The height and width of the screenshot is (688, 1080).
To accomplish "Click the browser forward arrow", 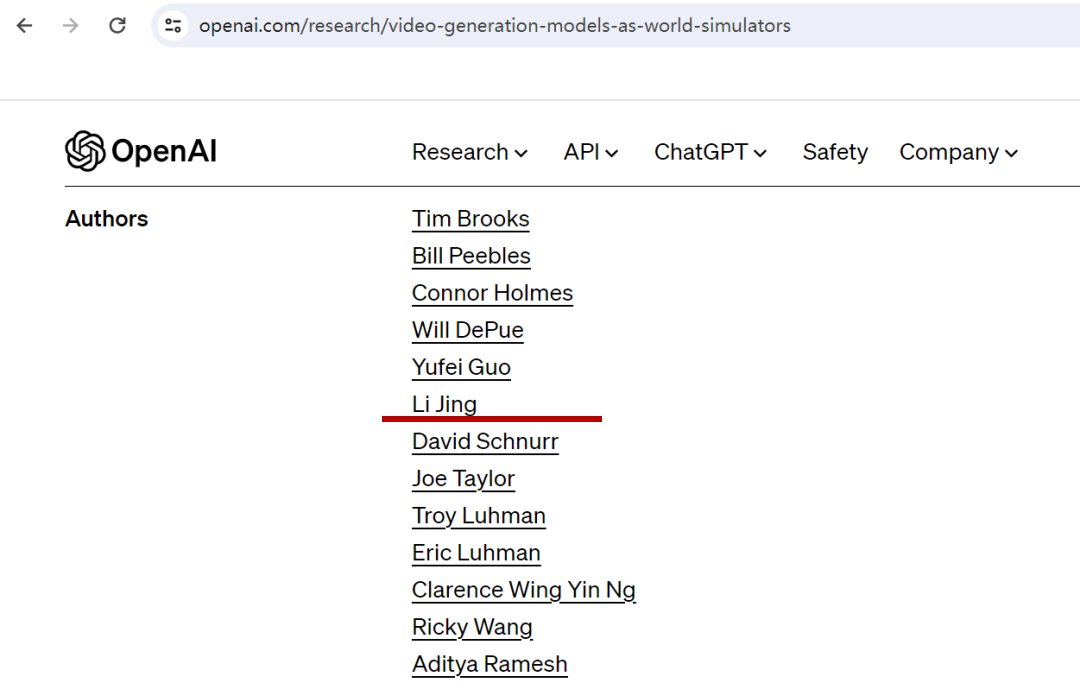I will coord(71,26).
